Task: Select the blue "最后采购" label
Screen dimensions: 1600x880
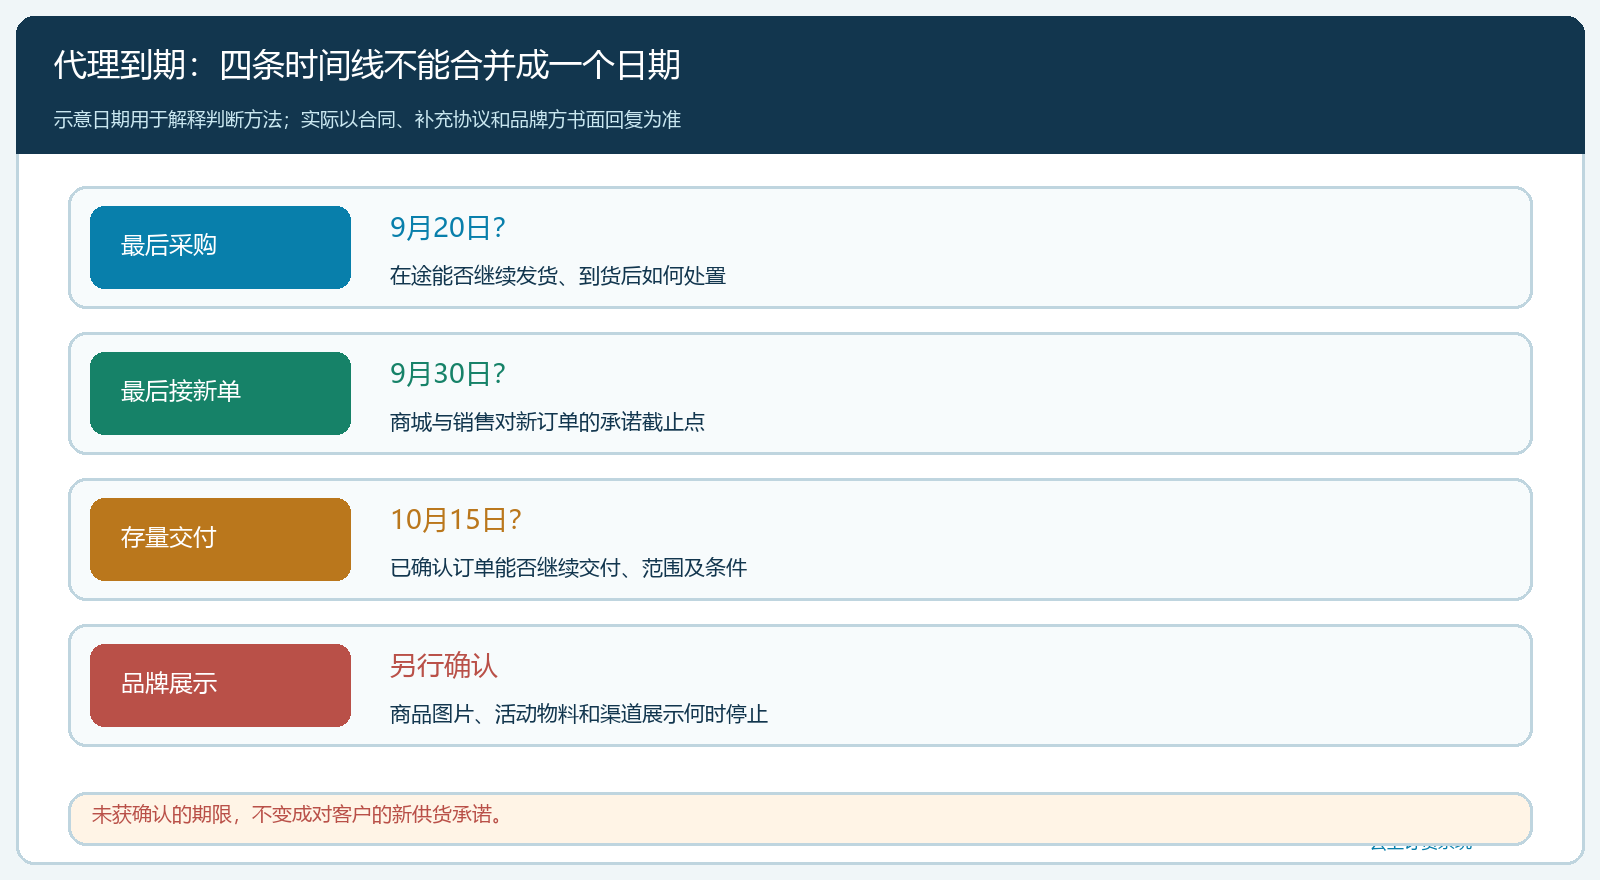Action: coord(220,247)
